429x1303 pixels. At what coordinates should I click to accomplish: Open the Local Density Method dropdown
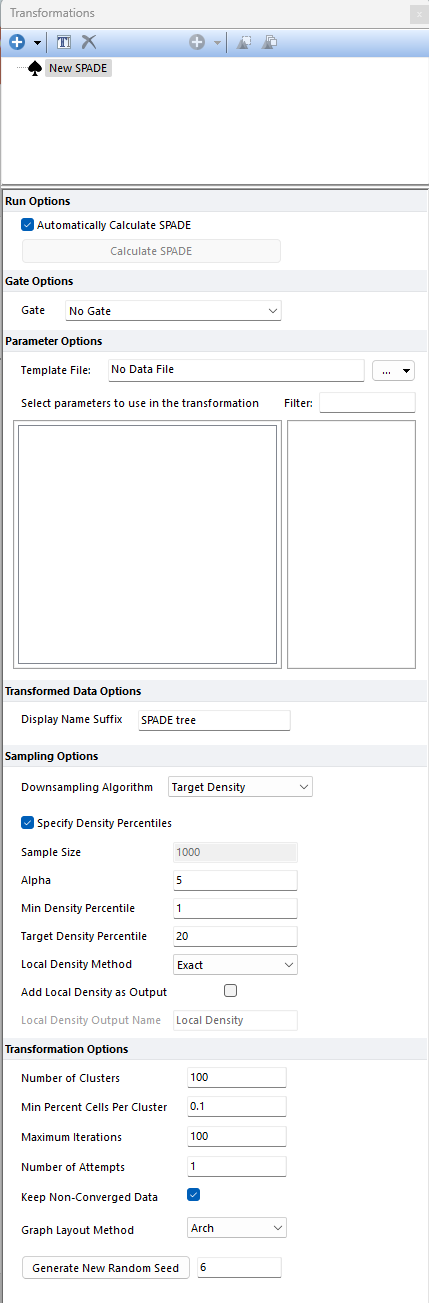point(234,965)
